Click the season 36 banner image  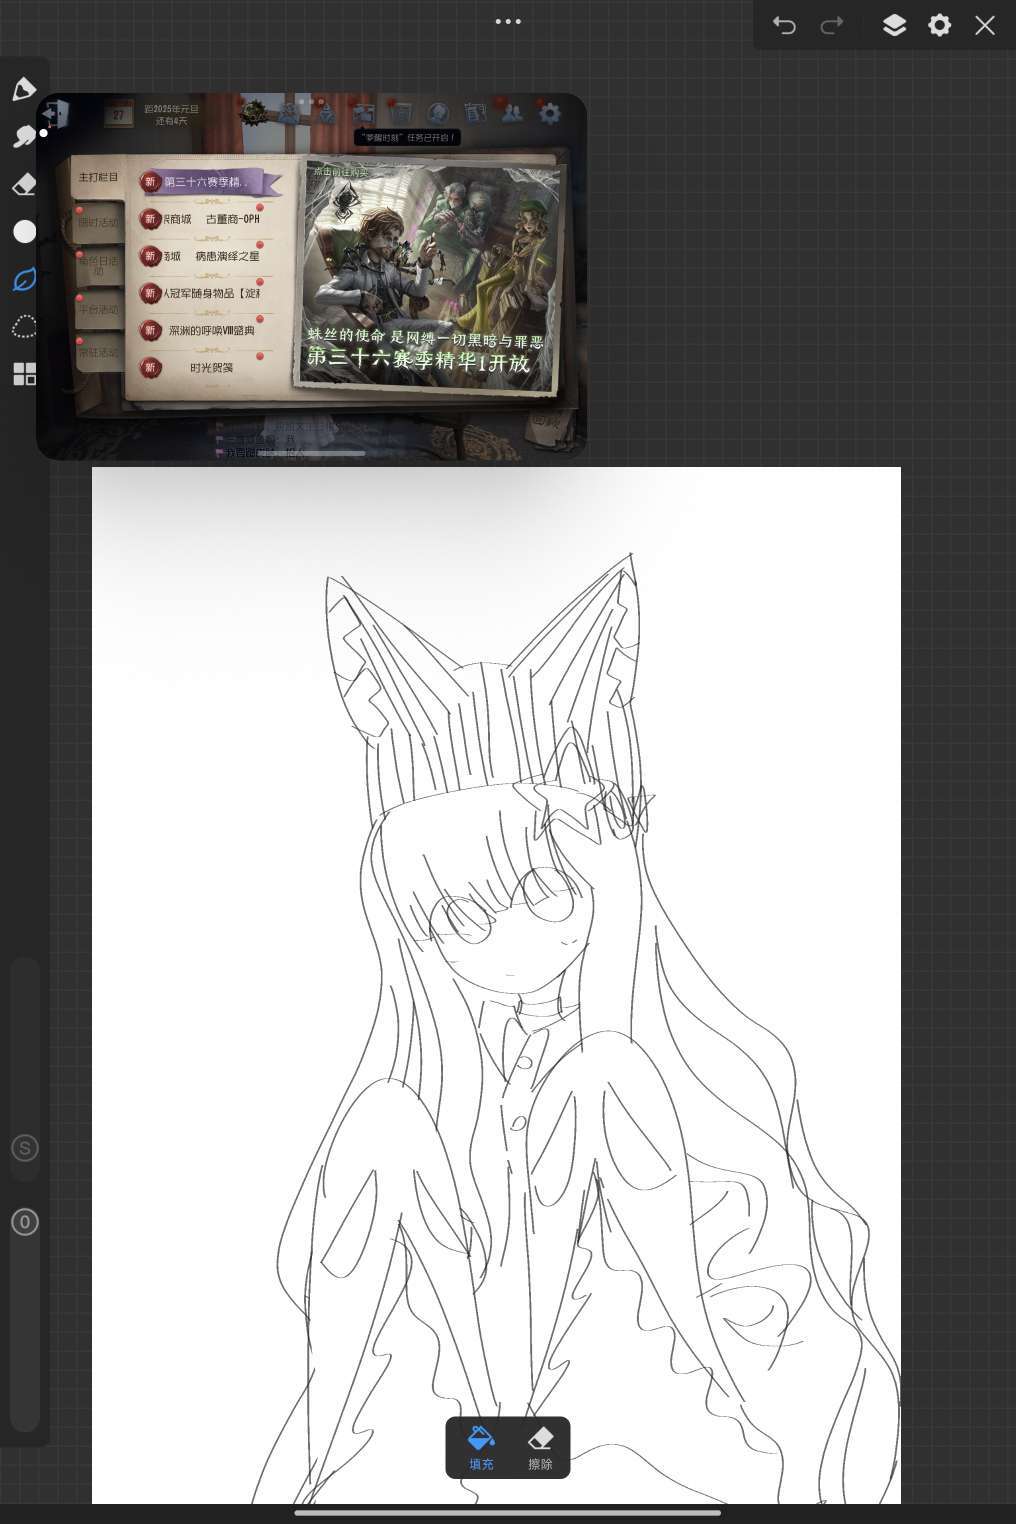tap(428, 275)
